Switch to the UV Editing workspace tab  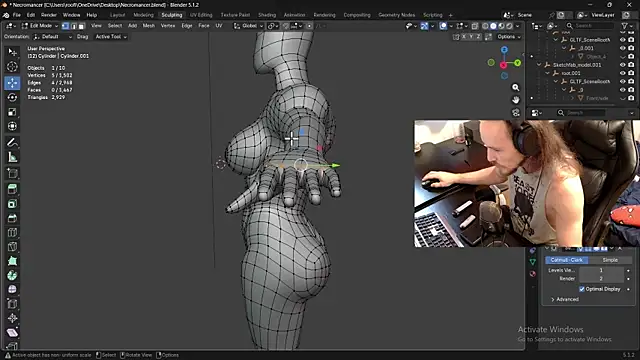[201, 15]
